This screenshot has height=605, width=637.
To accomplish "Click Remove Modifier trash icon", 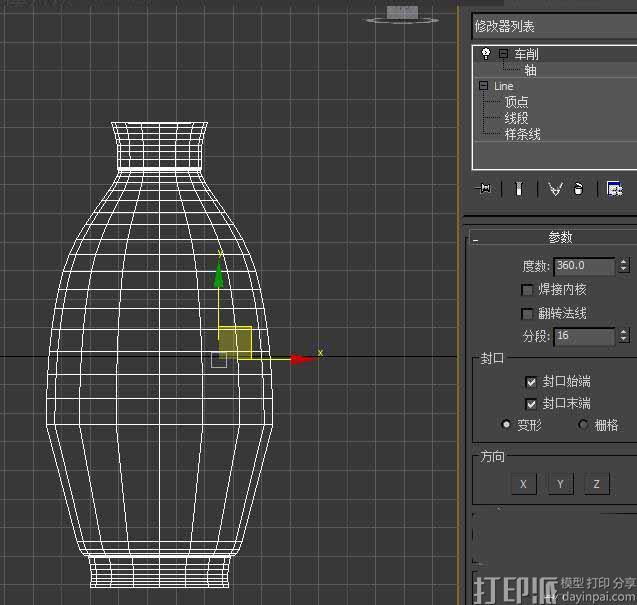I will [x=578, y=188].
